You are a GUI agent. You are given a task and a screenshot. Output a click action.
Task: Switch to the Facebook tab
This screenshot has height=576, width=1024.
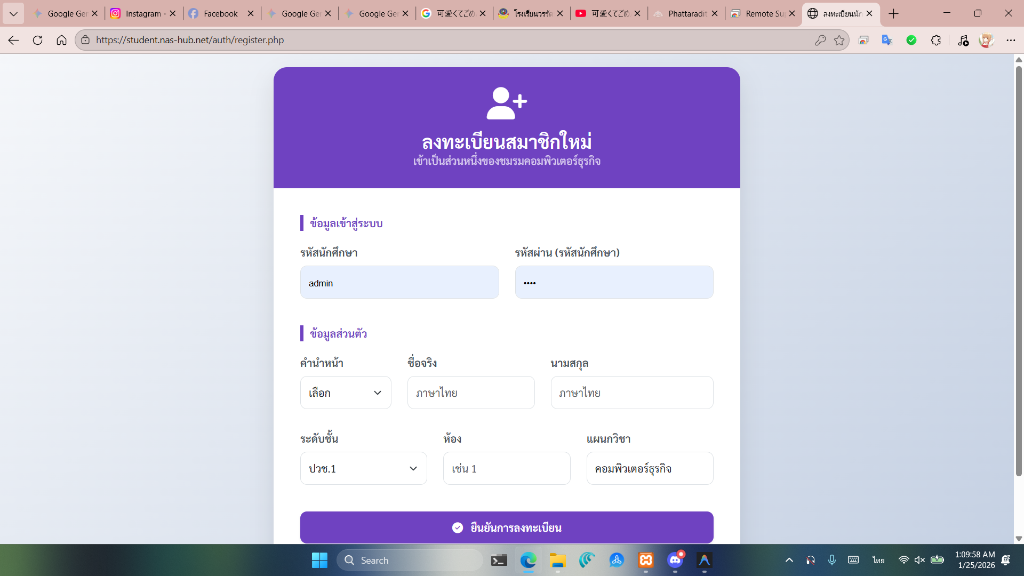pos(220,14)
